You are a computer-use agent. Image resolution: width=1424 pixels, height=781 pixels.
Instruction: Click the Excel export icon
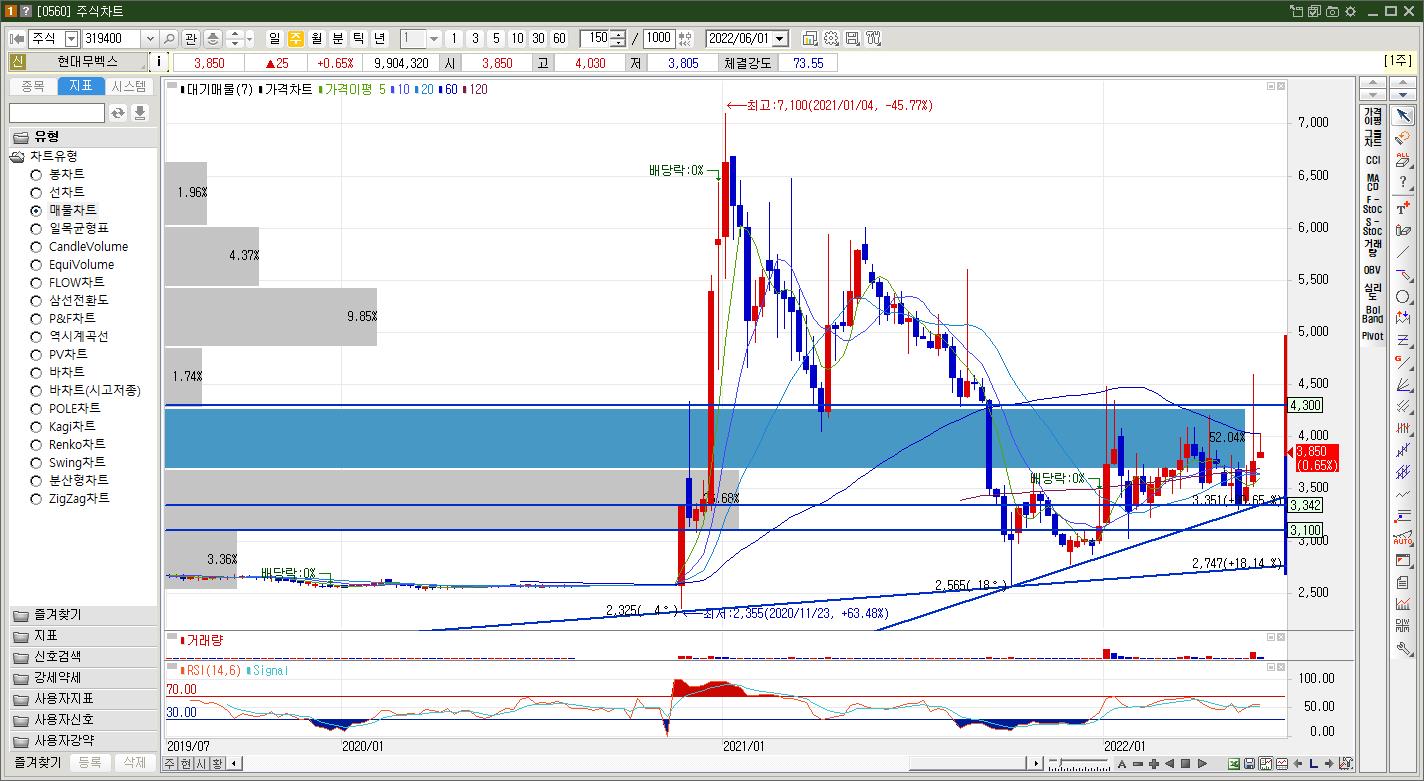click(1234, 764)
